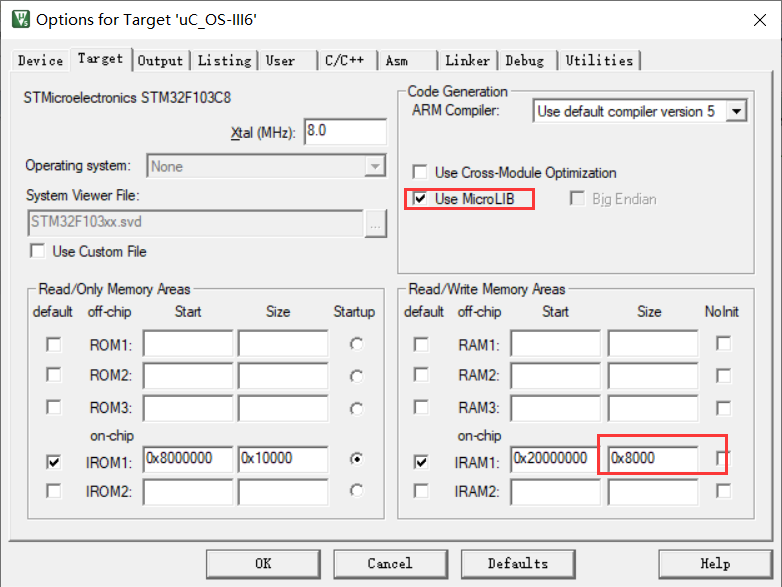The image size is (782, 587).
Task: Click the IRAM2 Size field
Action: [x=652, y=492]
